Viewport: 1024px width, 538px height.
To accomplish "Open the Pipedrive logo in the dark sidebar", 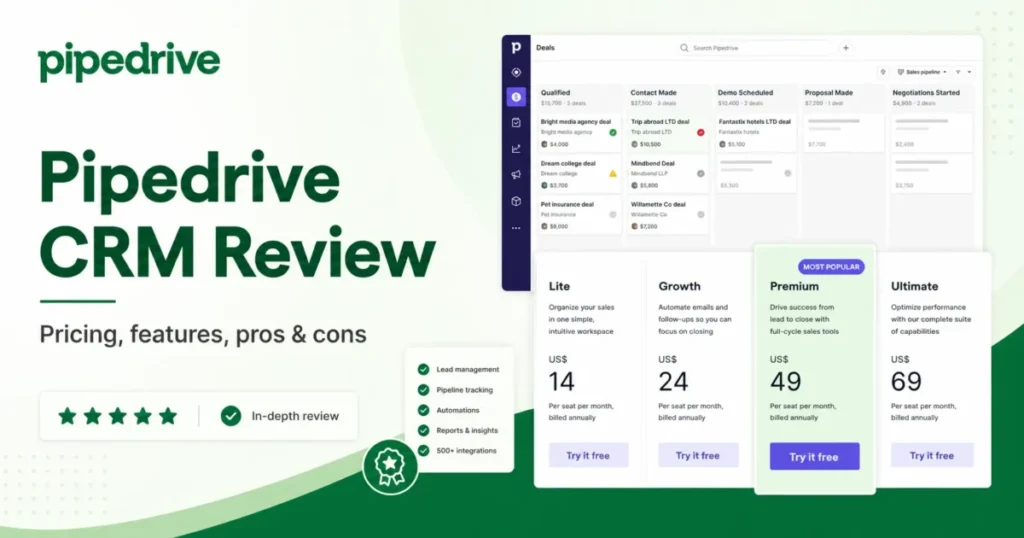I will (516, 48).
